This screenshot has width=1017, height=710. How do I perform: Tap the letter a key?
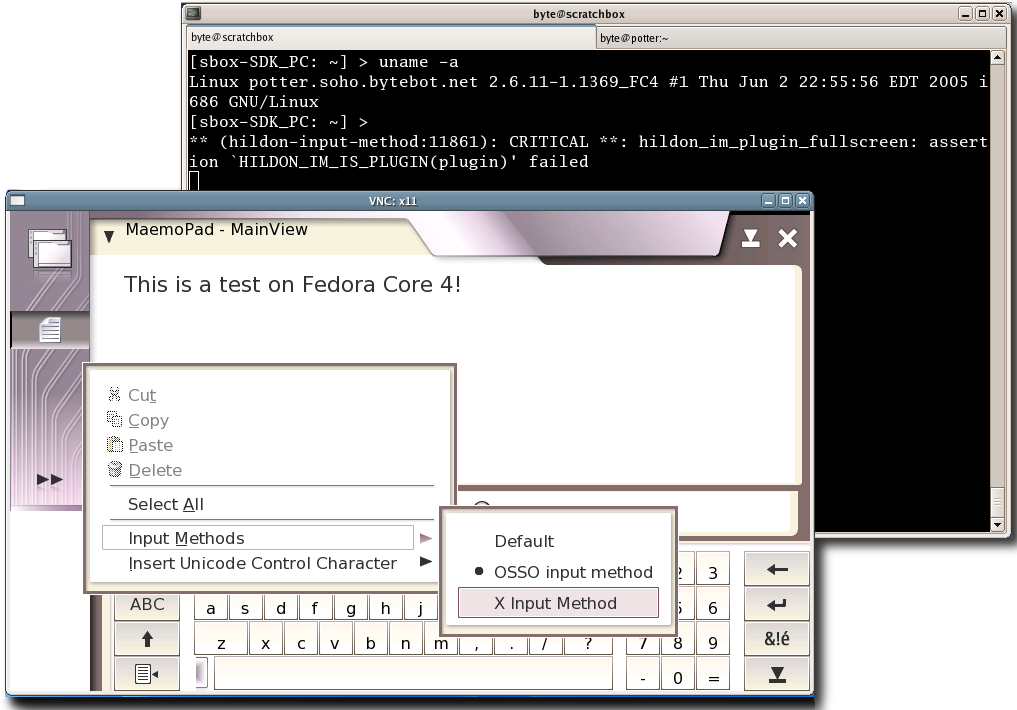tap(211, 608)
